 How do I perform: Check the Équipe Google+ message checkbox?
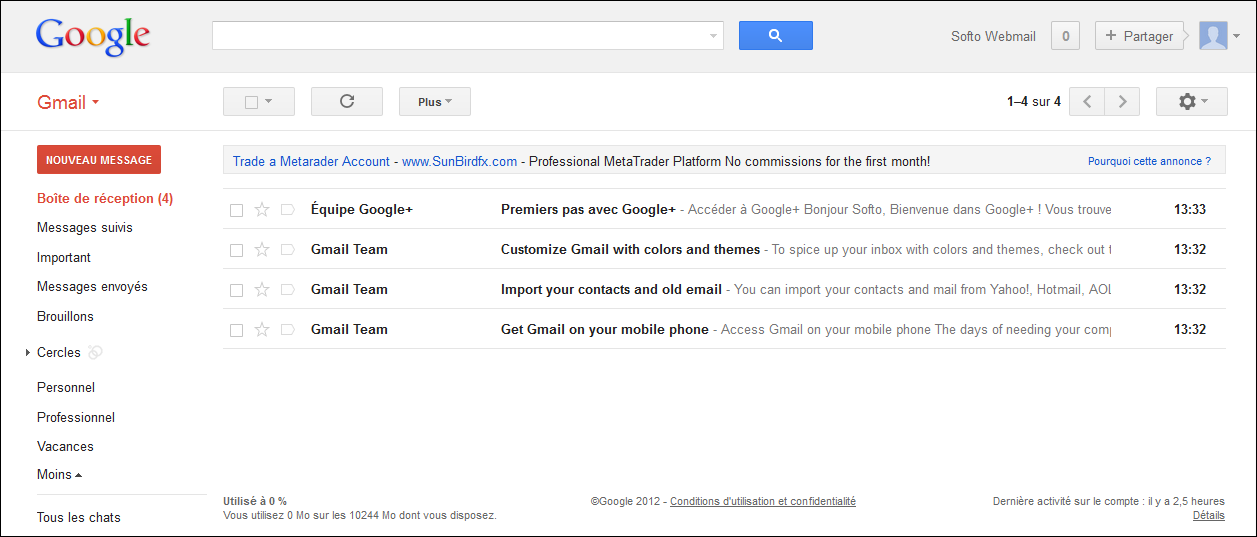[237, 210]
